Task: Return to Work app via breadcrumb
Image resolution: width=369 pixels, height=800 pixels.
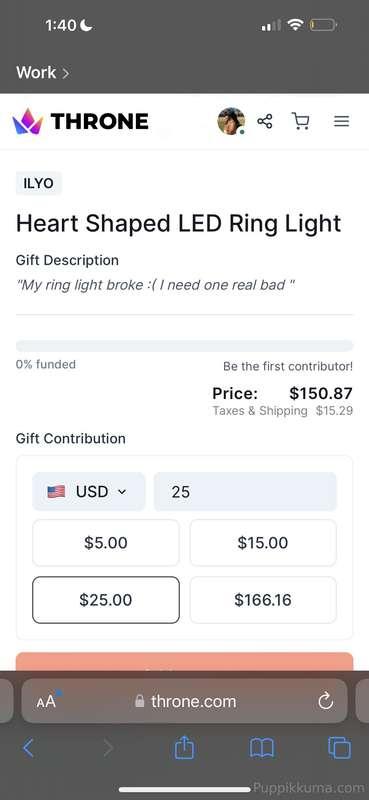Action: [x=42, y=72]
